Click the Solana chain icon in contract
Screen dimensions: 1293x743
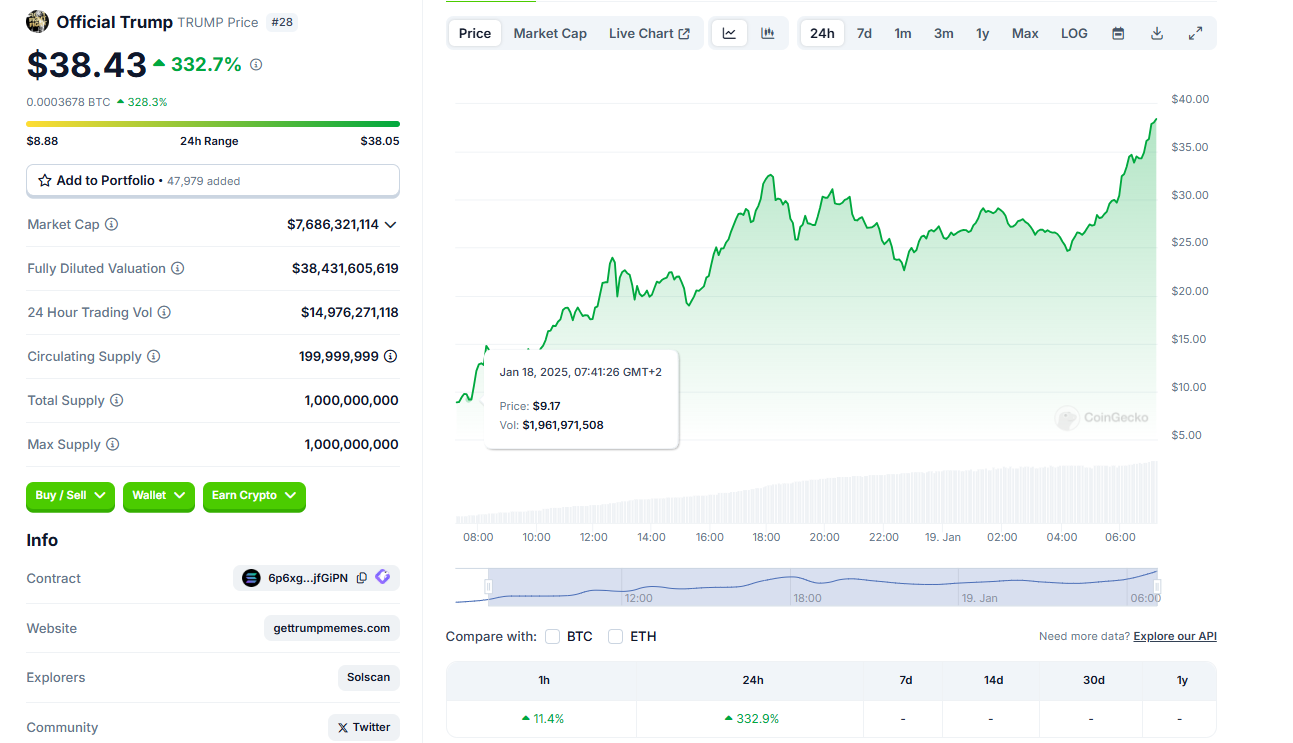point(251,578)
